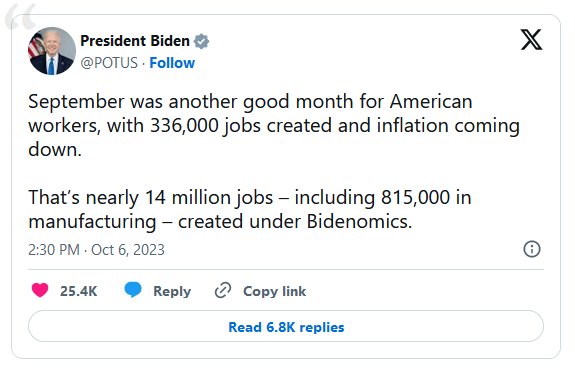Open the President Biden display name

(x=135, y=41)
